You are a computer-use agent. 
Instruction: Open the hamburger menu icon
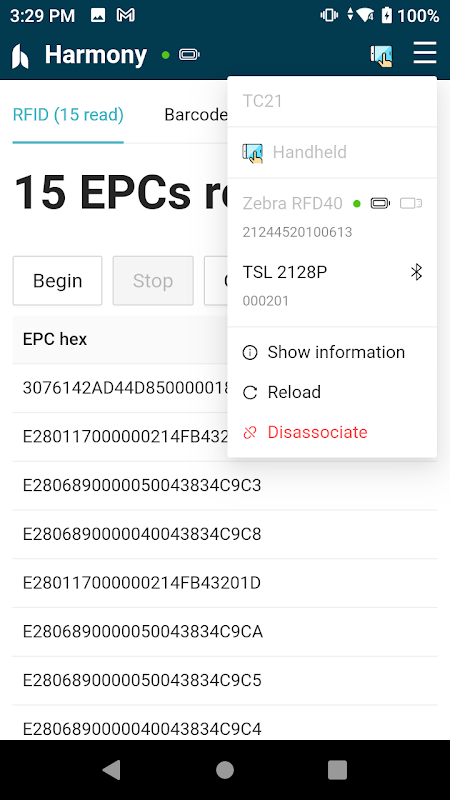(x=424, y=53)
